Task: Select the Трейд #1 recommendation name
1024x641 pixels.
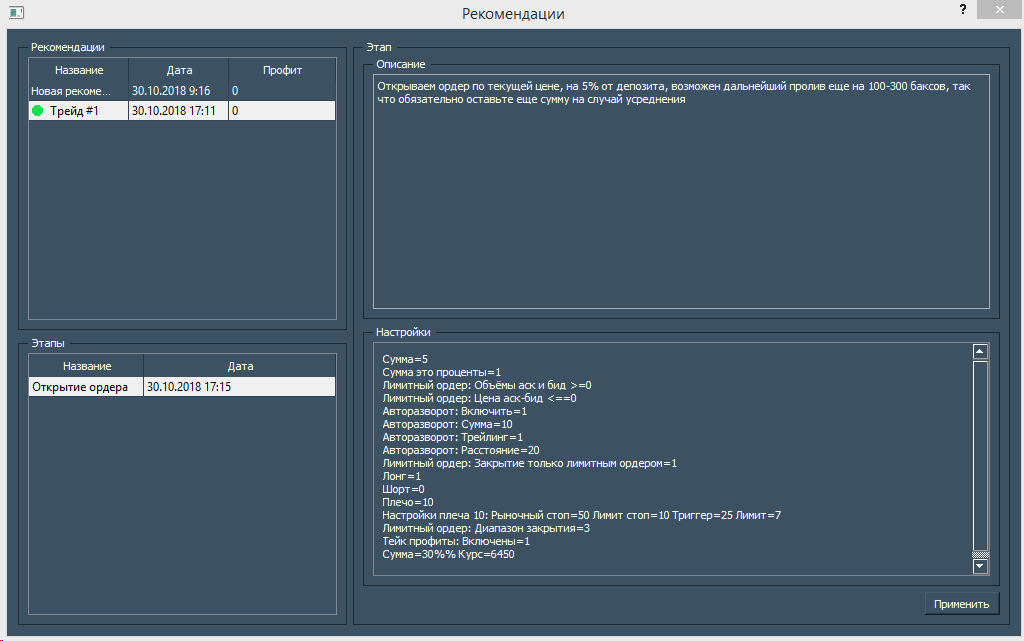Action: pos(75,111)
